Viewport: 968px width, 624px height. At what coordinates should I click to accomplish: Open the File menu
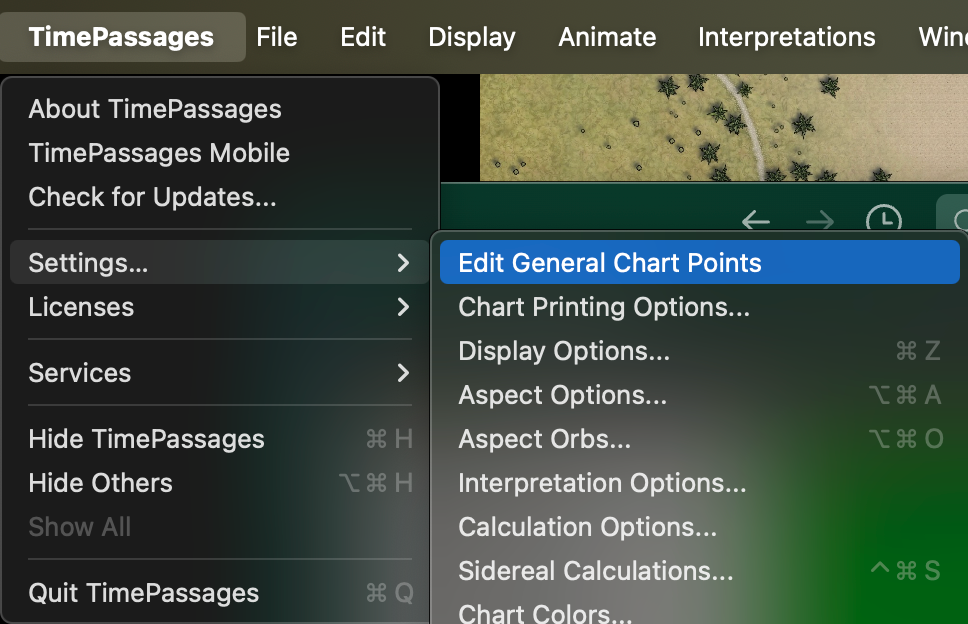click(277, 37)
